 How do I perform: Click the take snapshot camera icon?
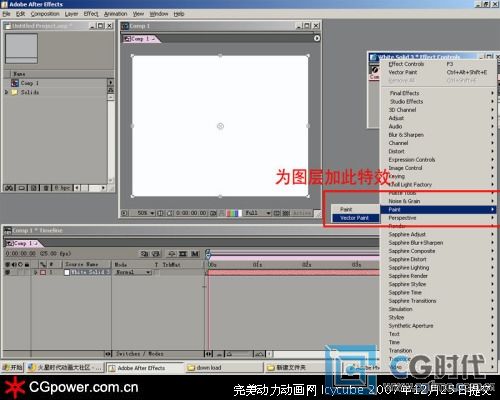(x=213, y=213)
